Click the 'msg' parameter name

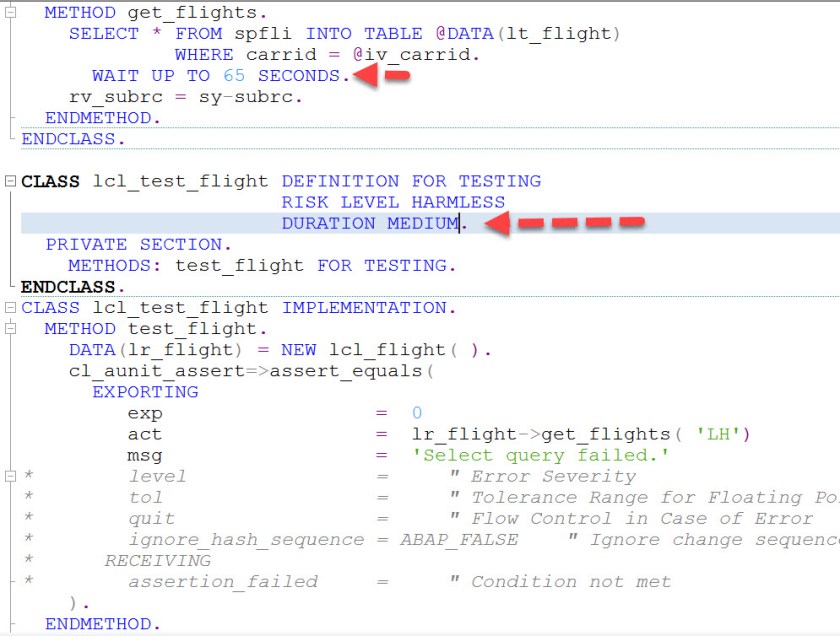point(145,455)
